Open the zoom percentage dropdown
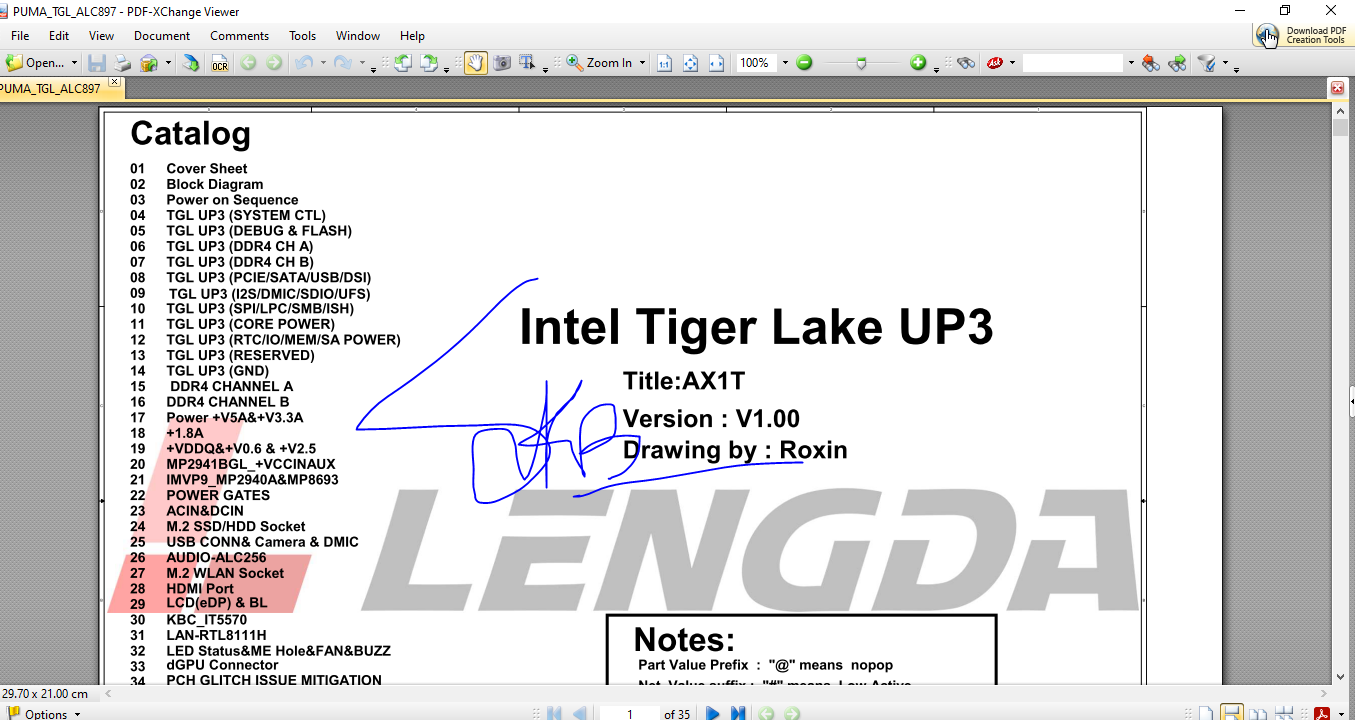The image size is (1355, 720). coord(785,63)
